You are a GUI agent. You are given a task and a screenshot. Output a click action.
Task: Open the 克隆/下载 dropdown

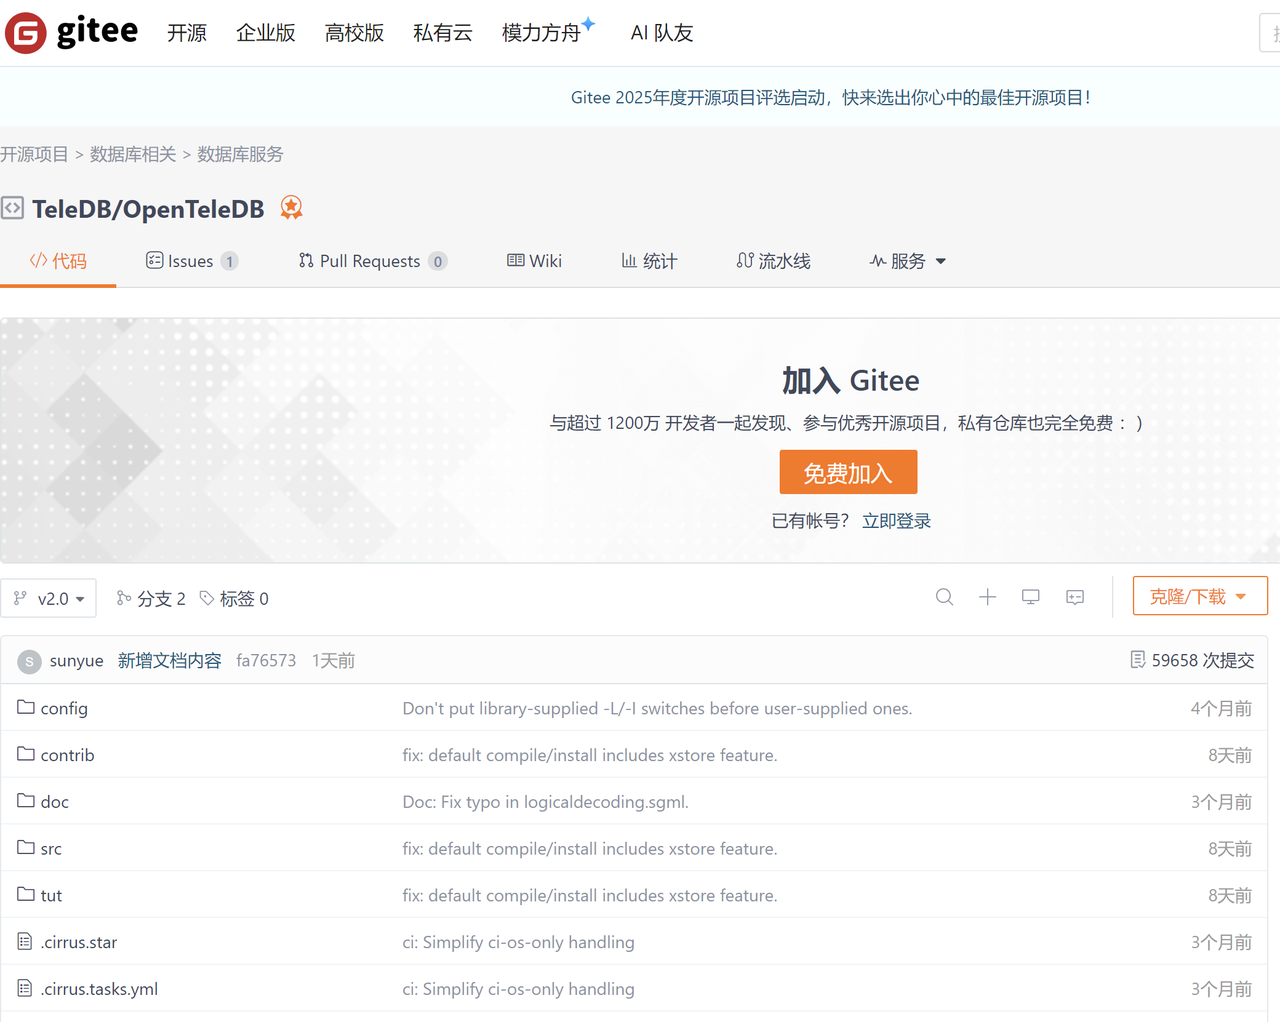1200,595
